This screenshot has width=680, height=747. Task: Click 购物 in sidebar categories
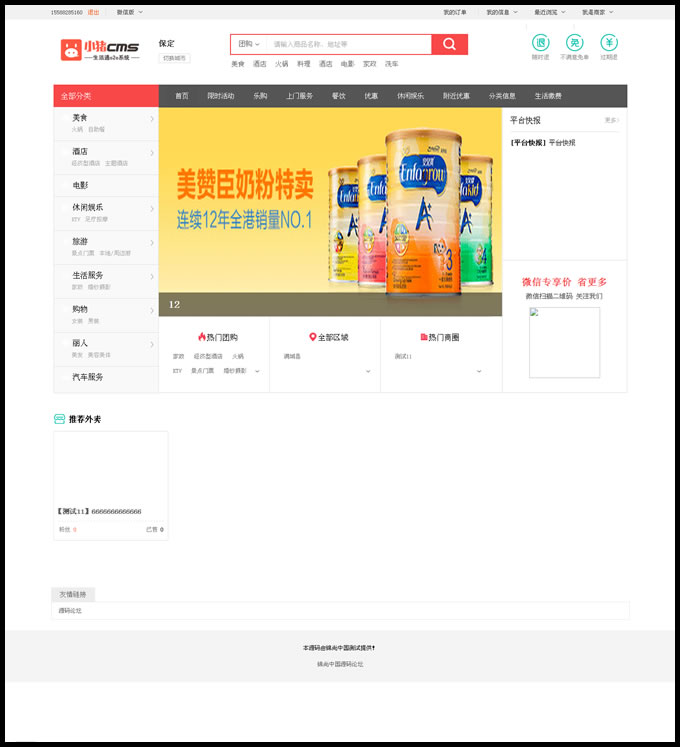pyautogui.click(x=80, y=309)
